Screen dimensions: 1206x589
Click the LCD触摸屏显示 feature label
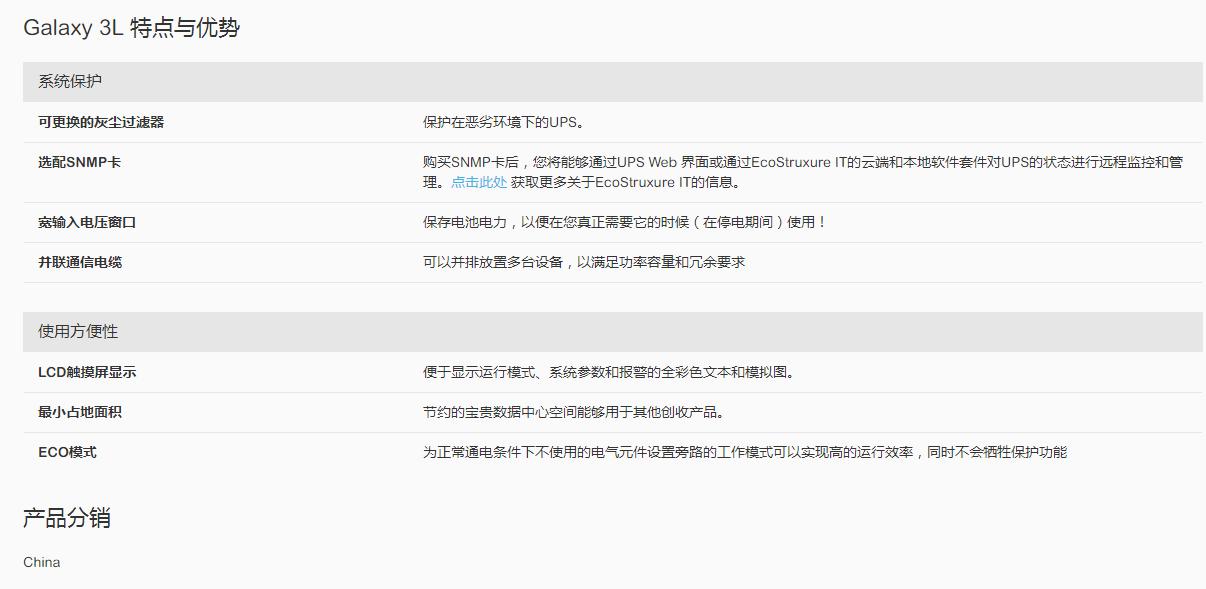coord(87,372)
